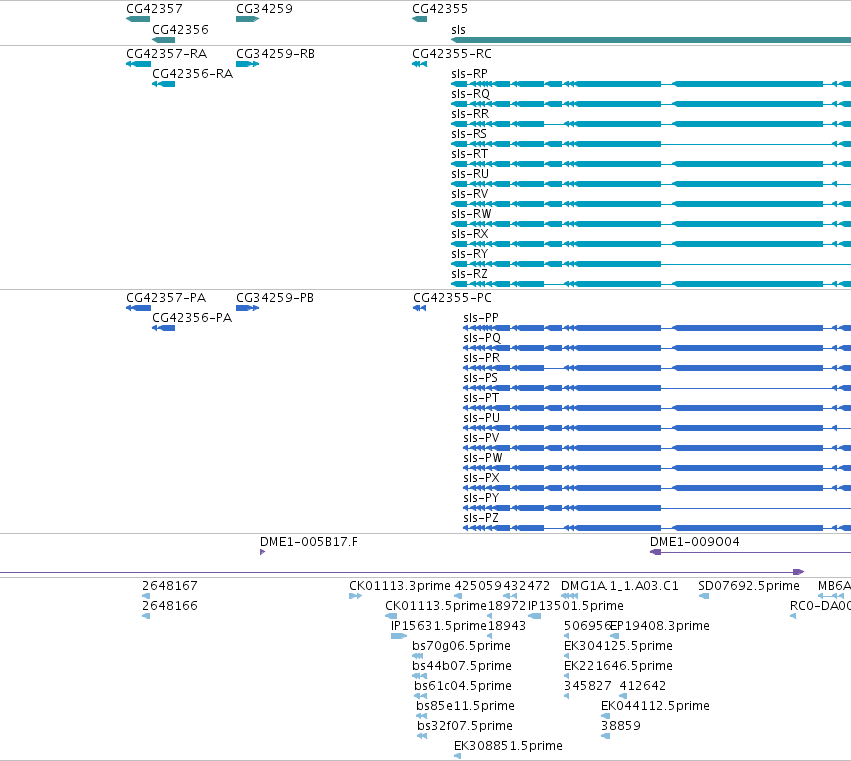The image size is (851, 761).
Task: Select EST feature 38859
Action: pos(606,737)
